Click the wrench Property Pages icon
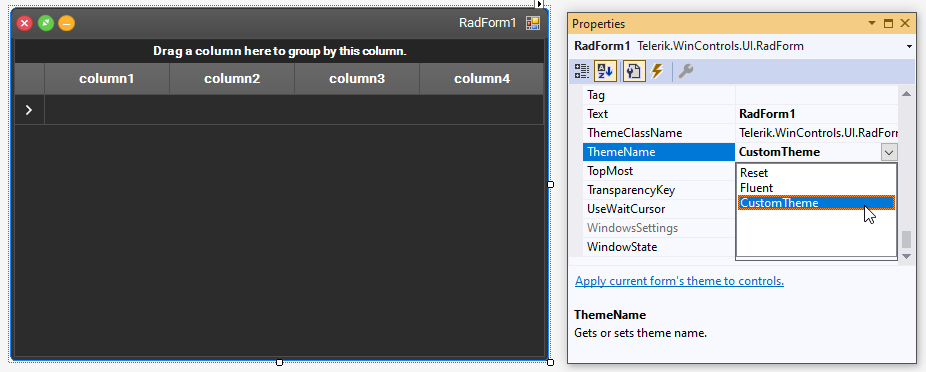The image size is (926, 372). point(685,72)
